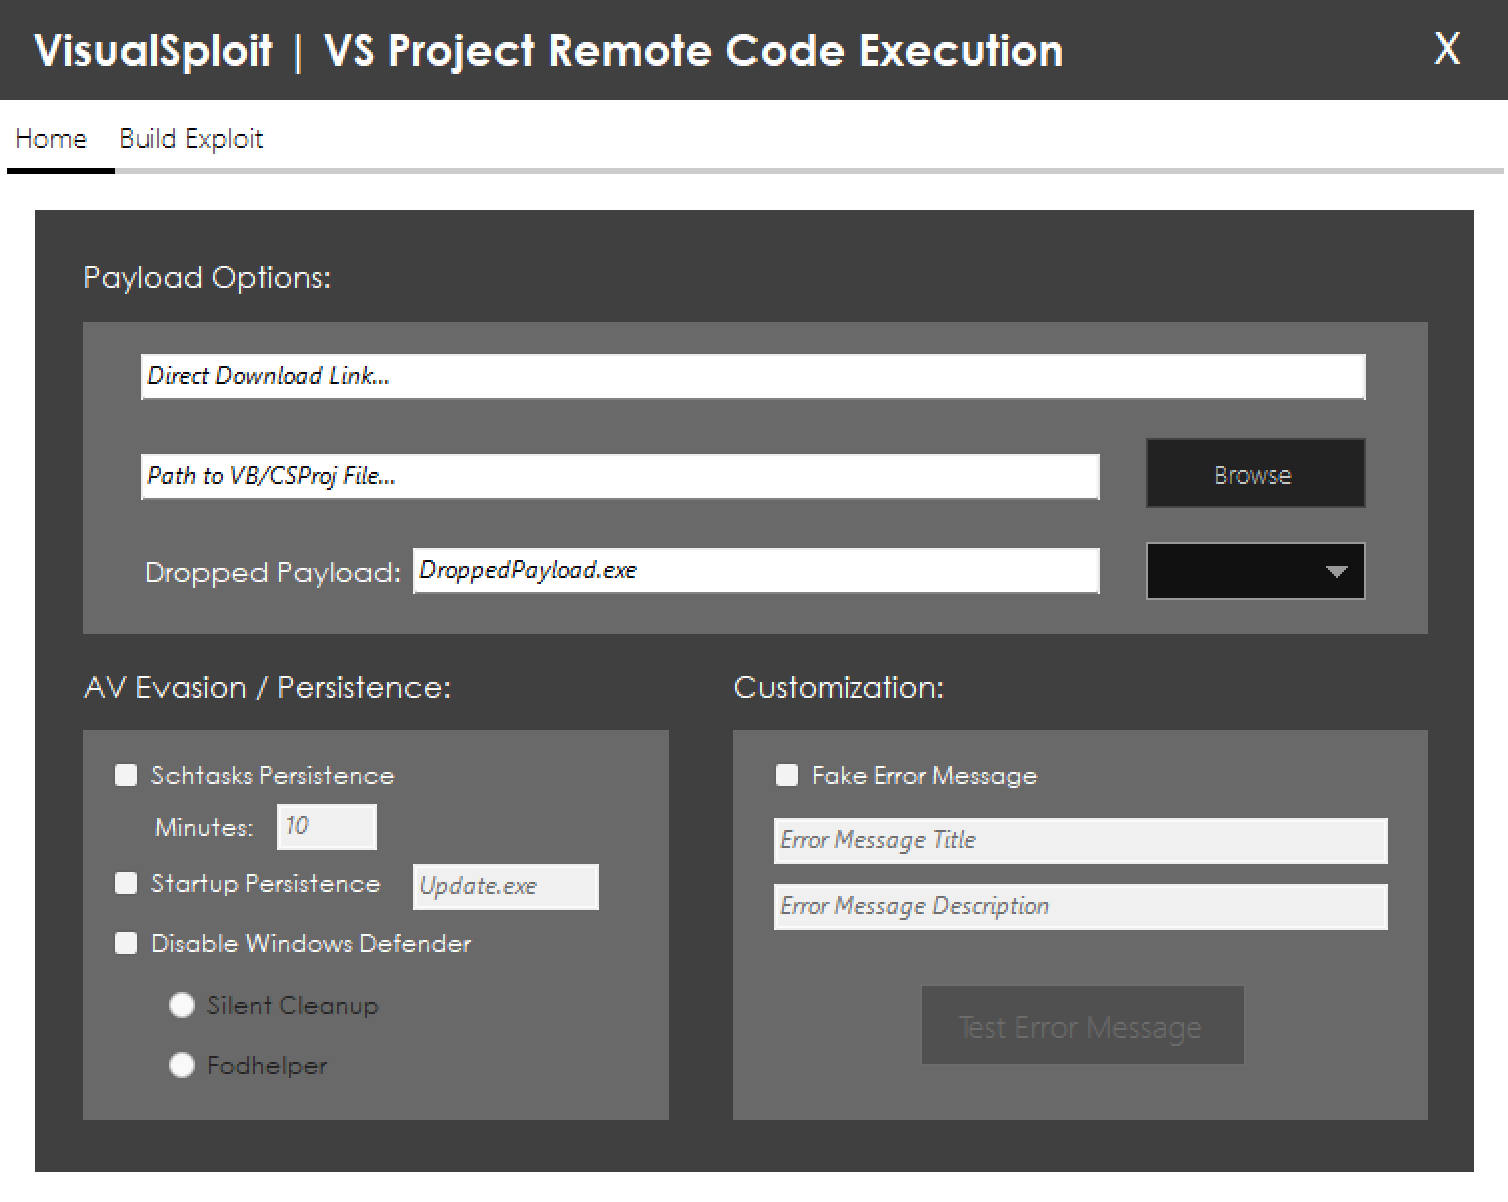Select the Fodhelper radio option
This screenshot has width=1508, height=1202.
tap(182, 1065)
